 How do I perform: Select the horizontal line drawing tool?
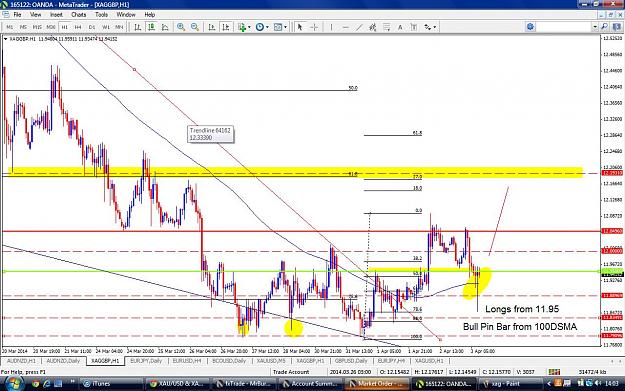click(345, 27)
